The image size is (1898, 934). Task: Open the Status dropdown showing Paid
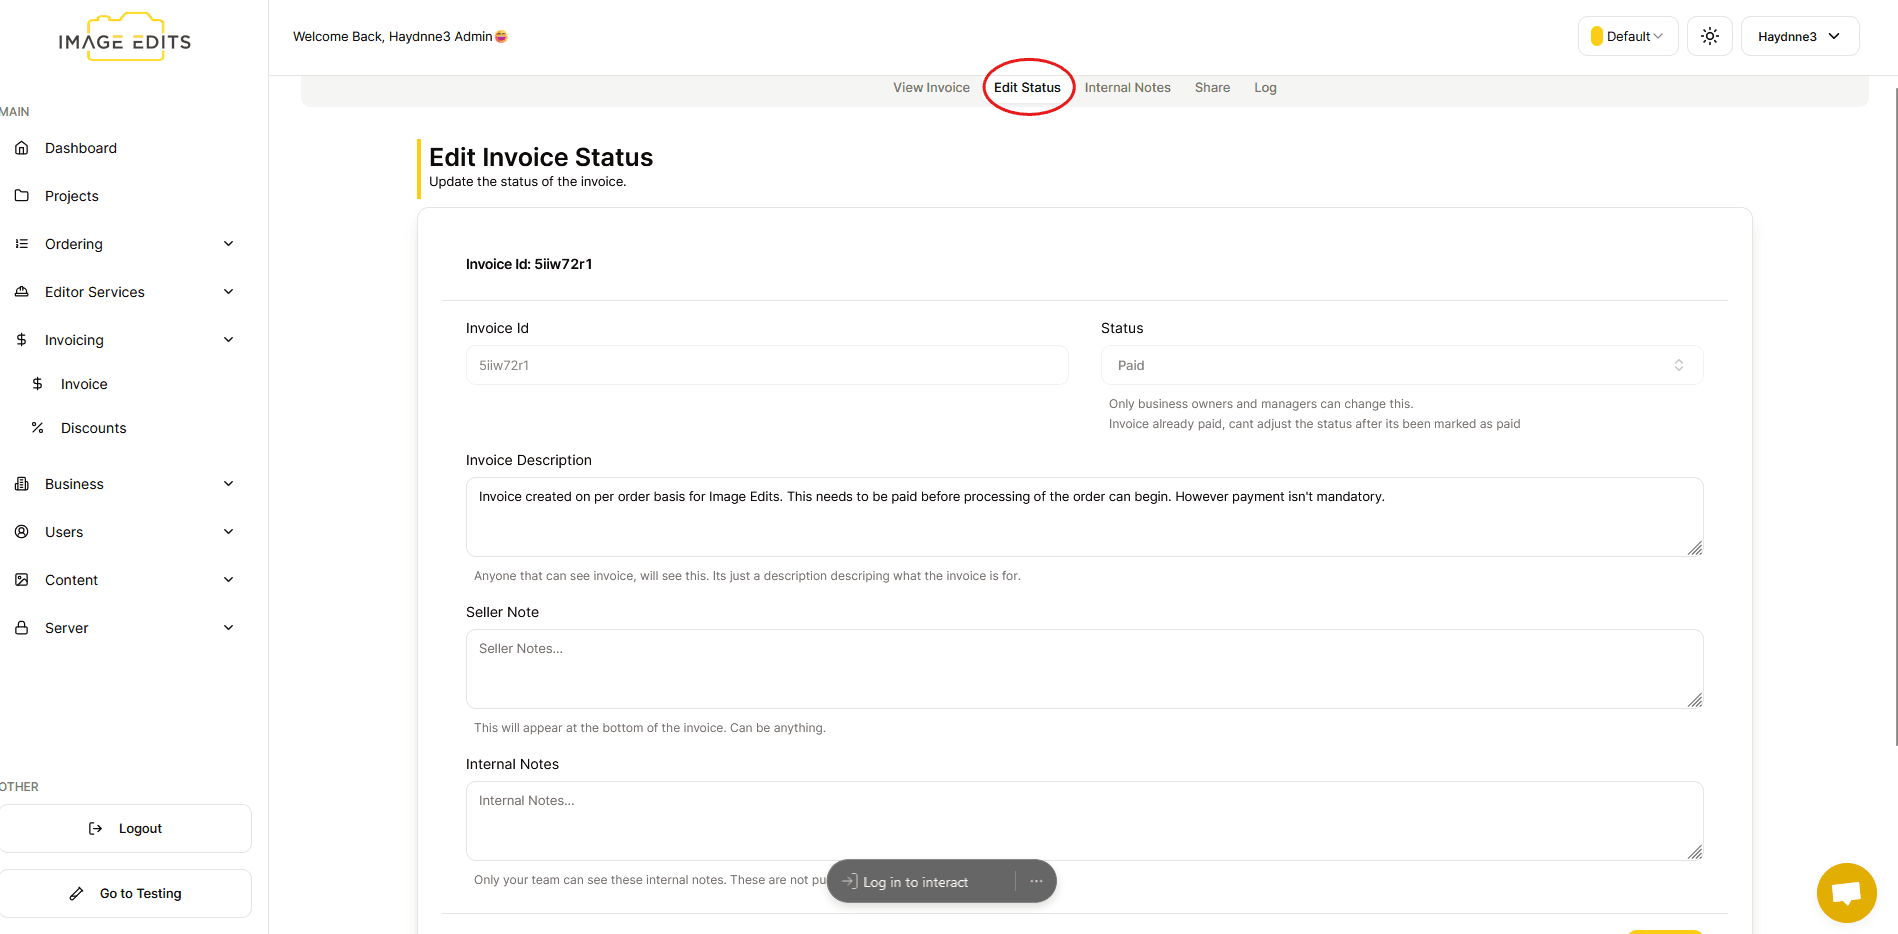tap(1401, 365)
